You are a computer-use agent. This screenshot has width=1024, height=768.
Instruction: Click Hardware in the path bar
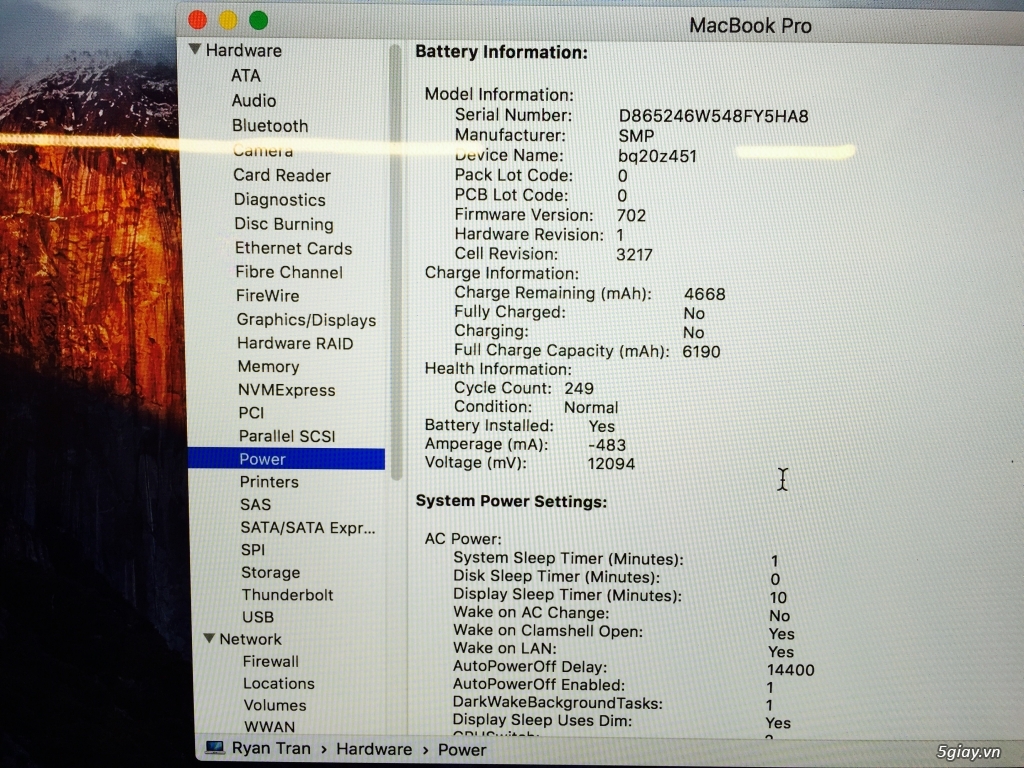tap(374, 749)
